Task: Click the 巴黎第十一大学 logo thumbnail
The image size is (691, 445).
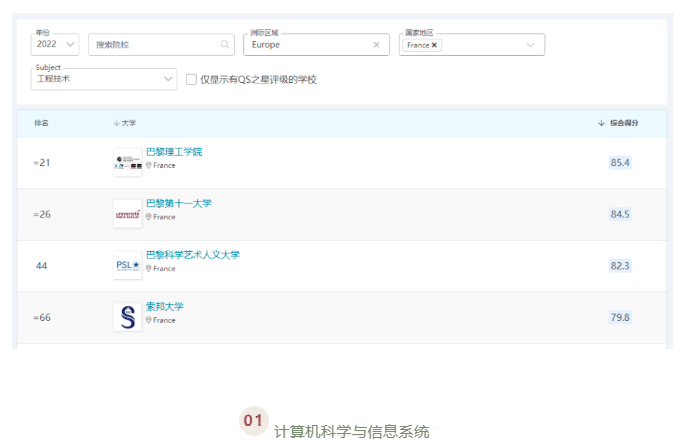Action: point(128,214)
